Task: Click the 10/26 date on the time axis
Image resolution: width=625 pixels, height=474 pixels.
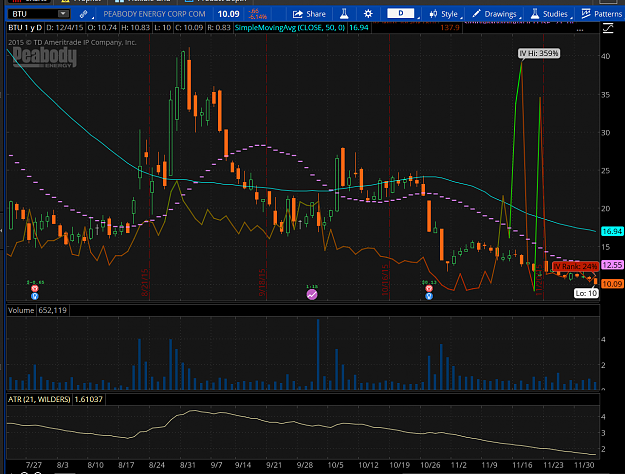Action: 430,465
